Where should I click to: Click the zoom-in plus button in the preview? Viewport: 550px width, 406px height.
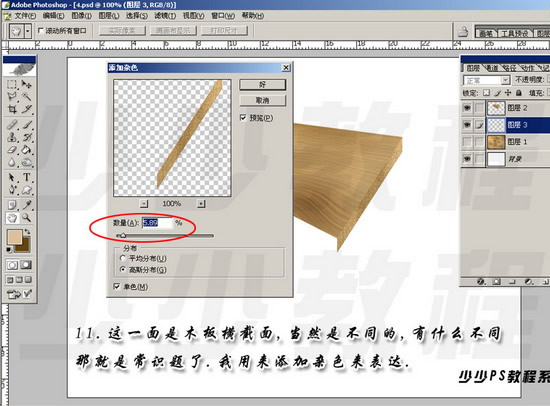tap(201, 204)
